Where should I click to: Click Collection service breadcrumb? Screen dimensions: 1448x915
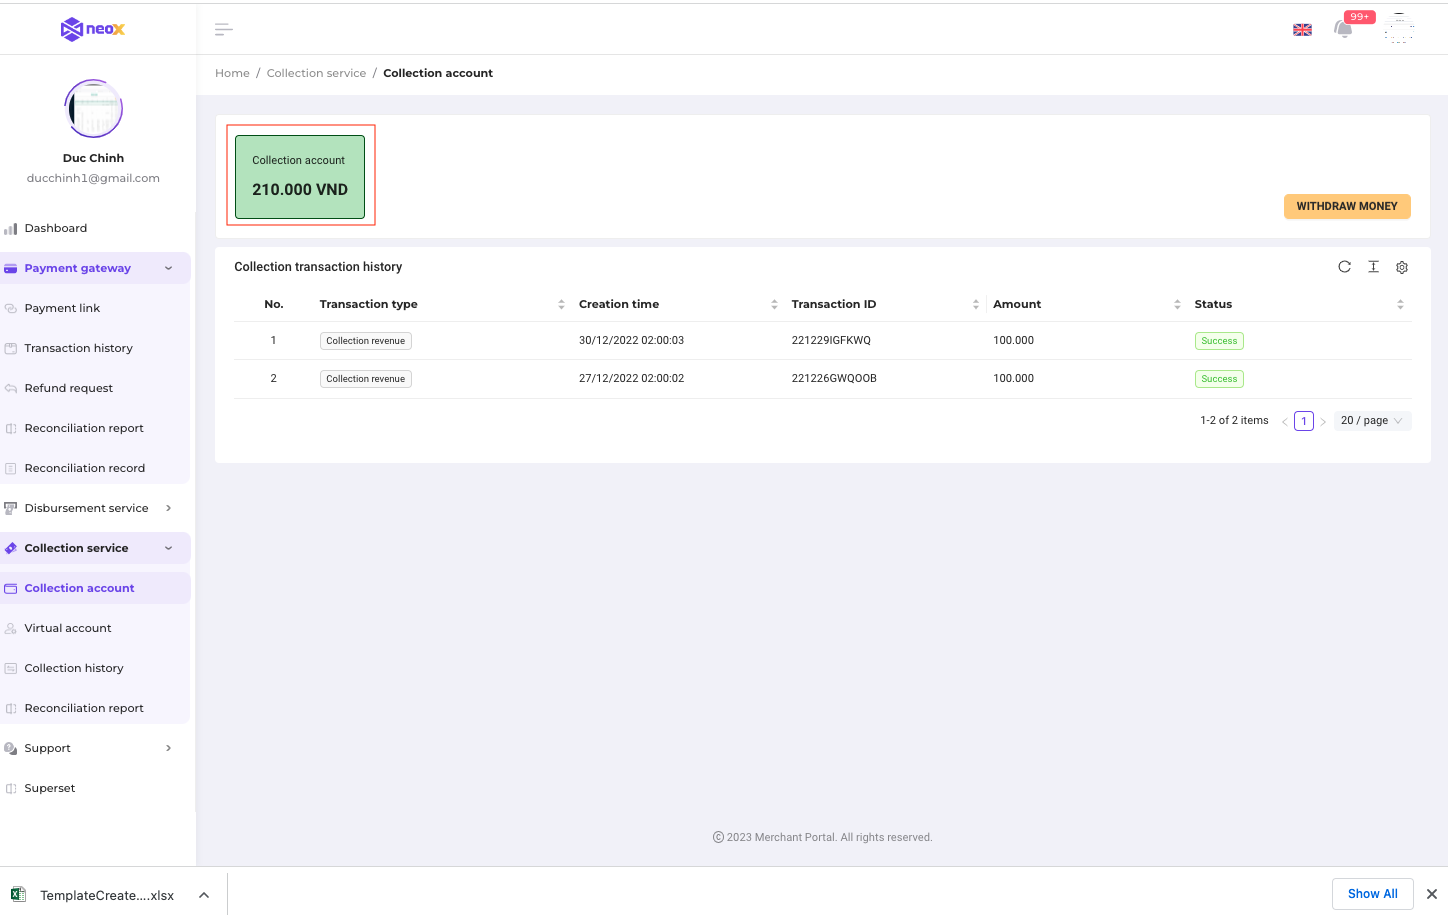(316, 73)
